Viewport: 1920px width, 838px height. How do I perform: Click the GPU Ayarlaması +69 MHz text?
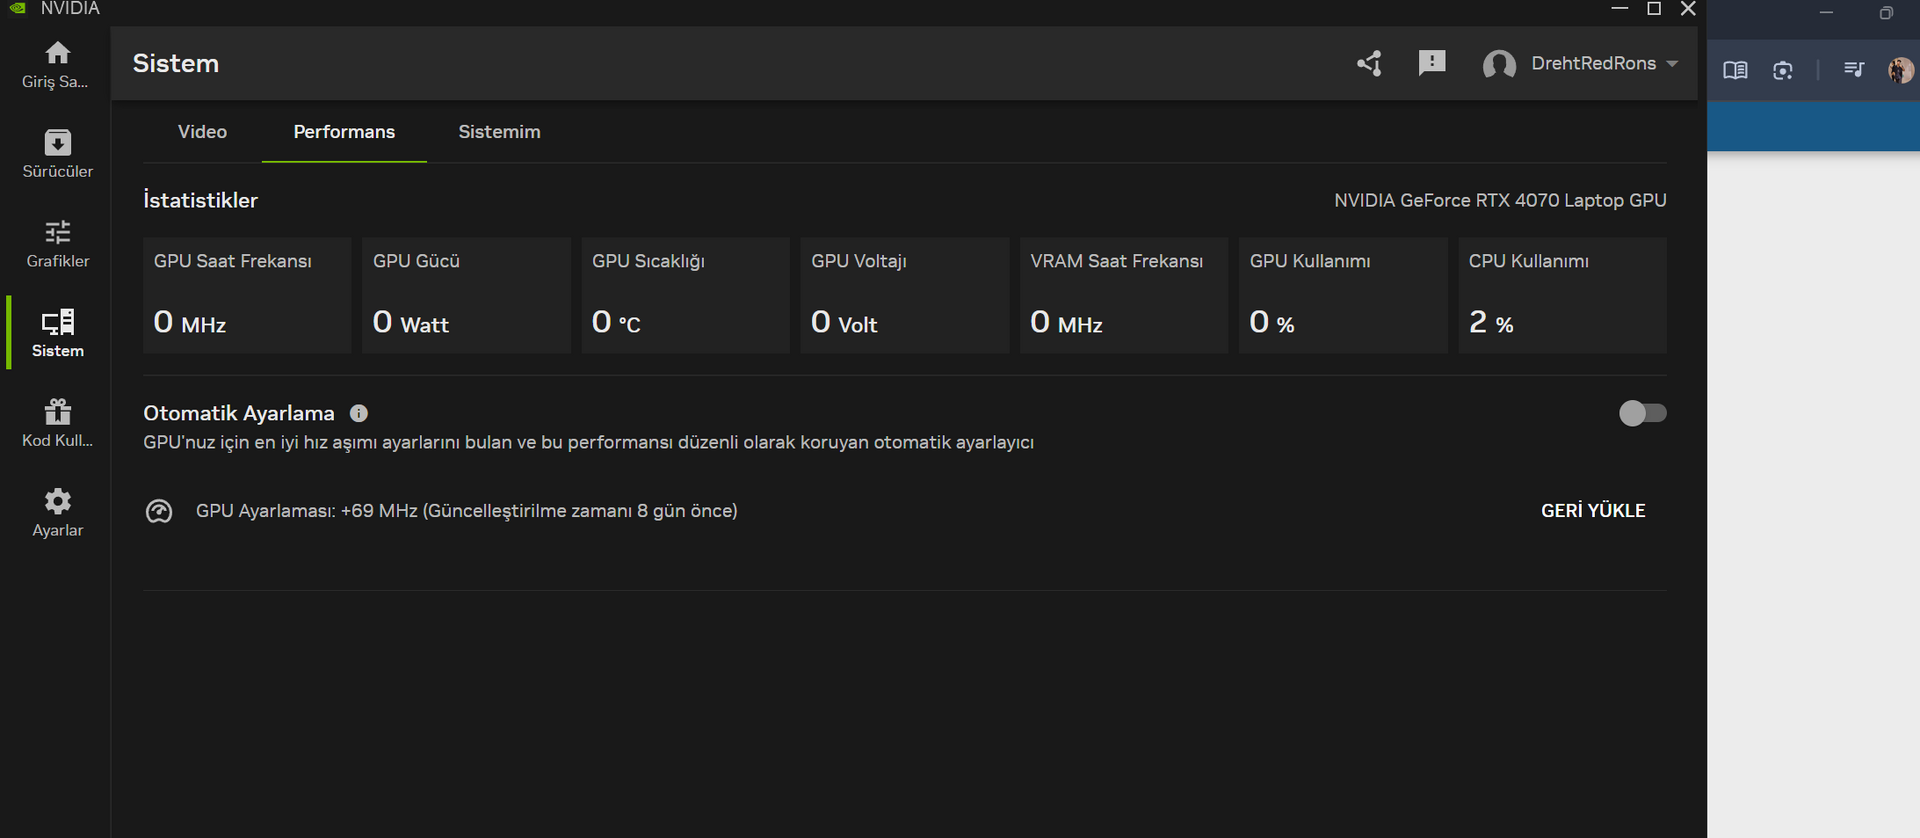click(x=466, y=511)
